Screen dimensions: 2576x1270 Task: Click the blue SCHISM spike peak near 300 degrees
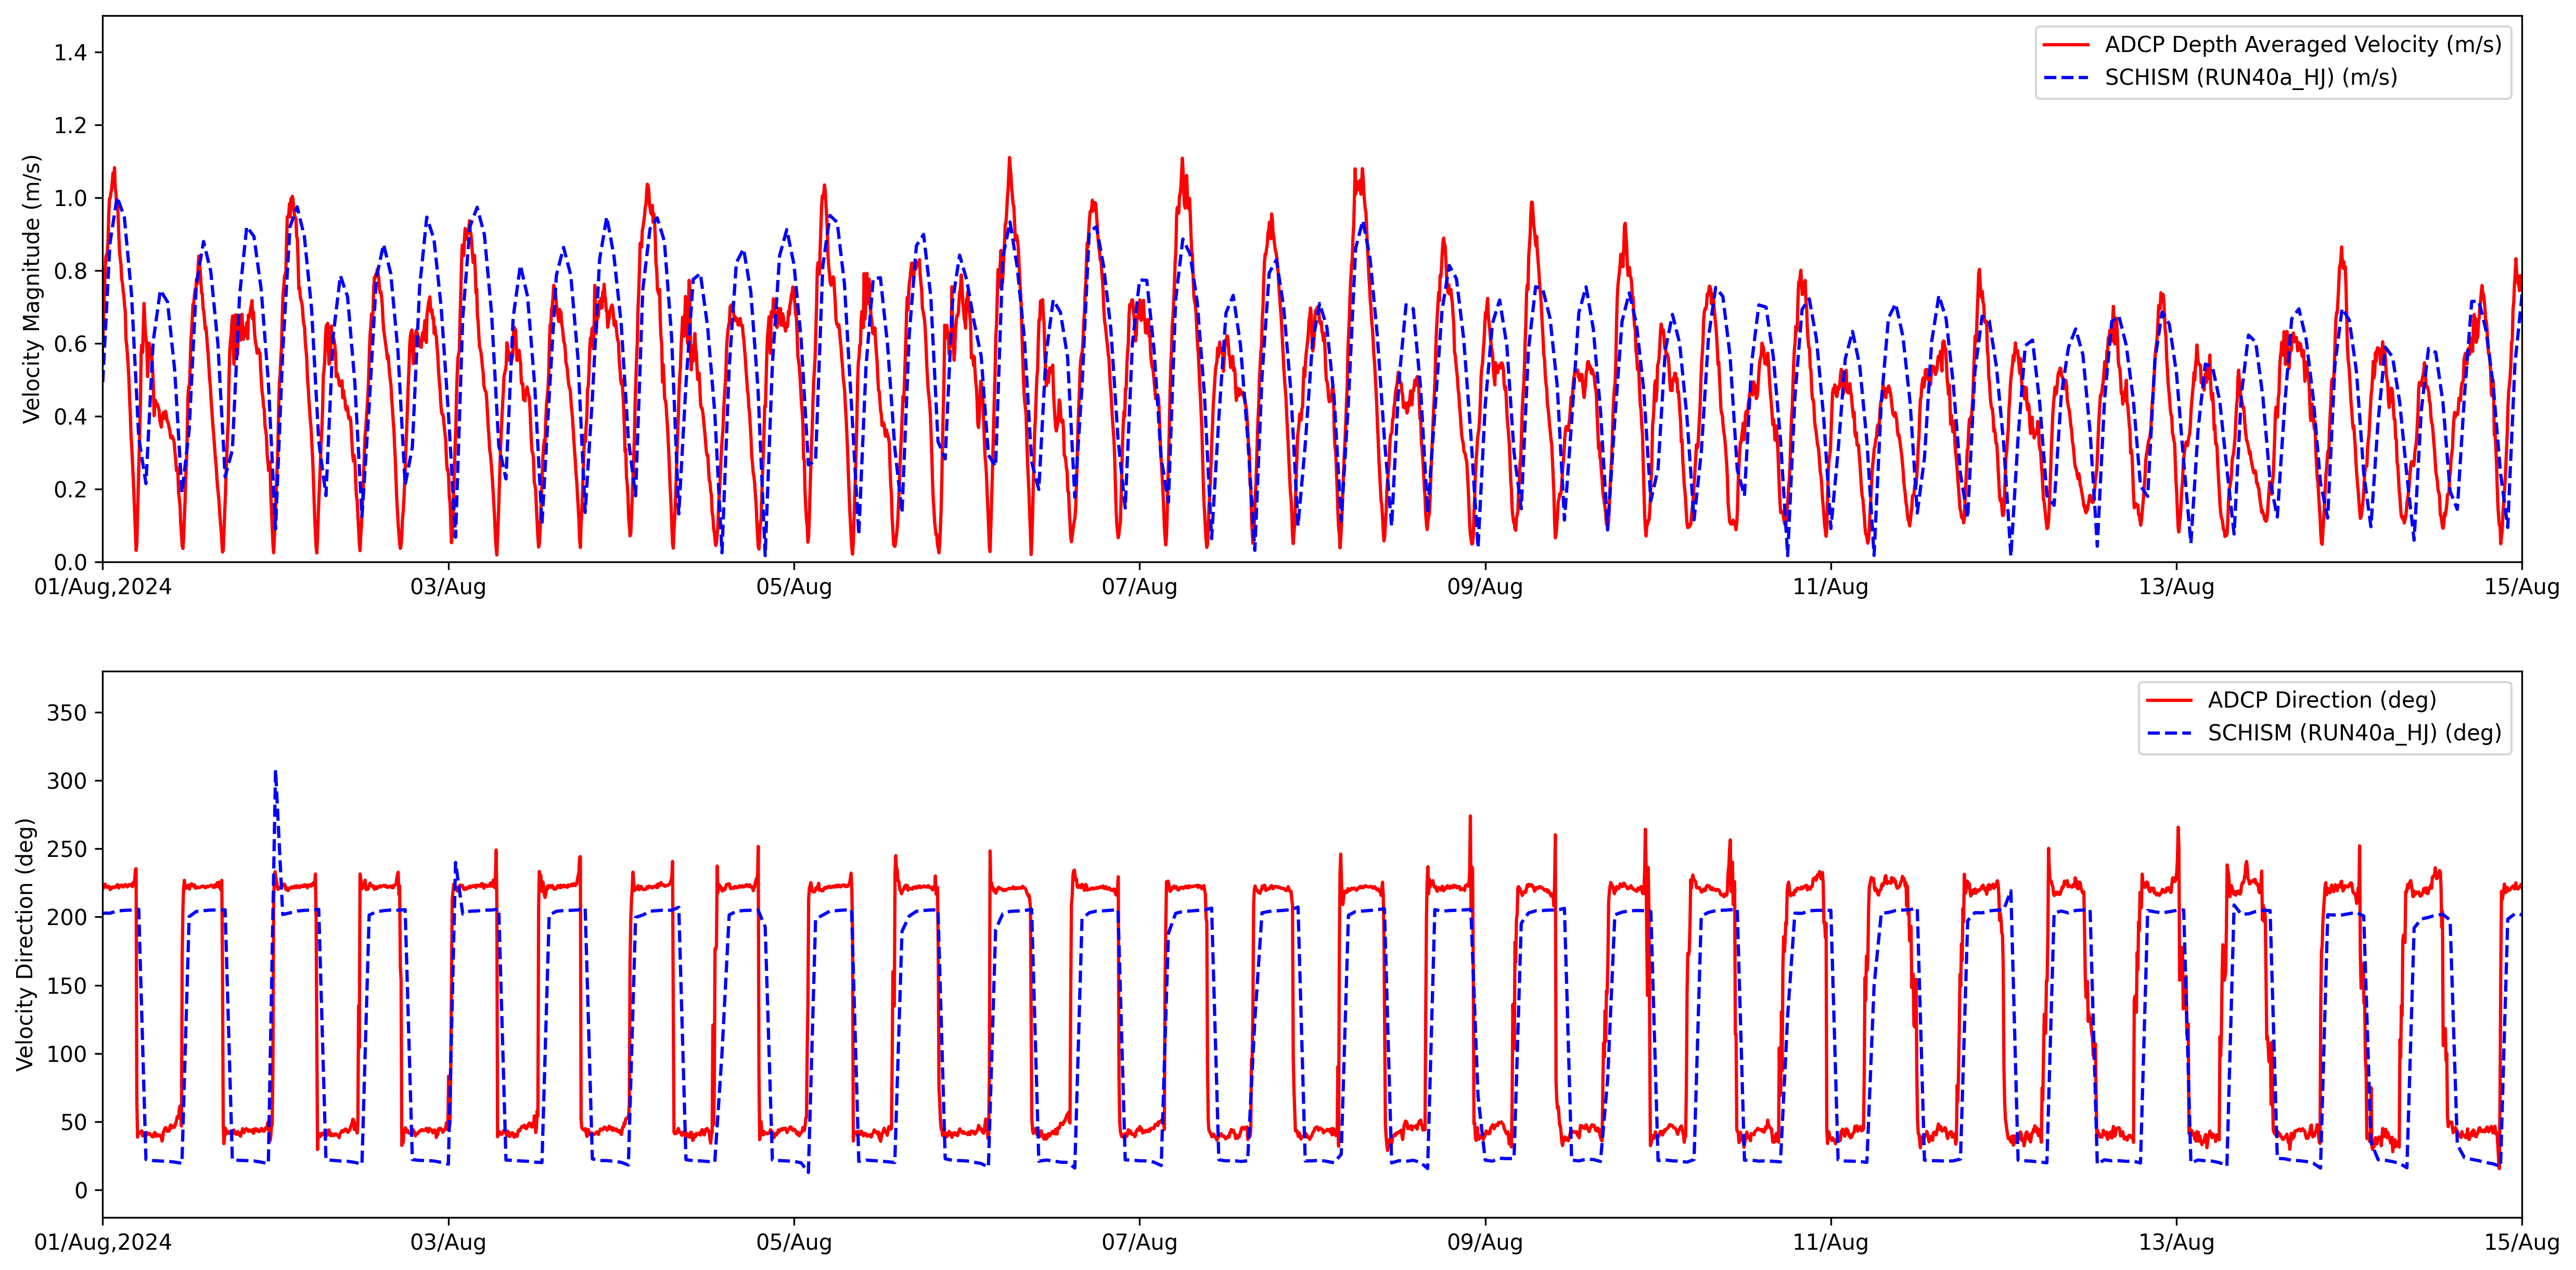pos(275,772)
